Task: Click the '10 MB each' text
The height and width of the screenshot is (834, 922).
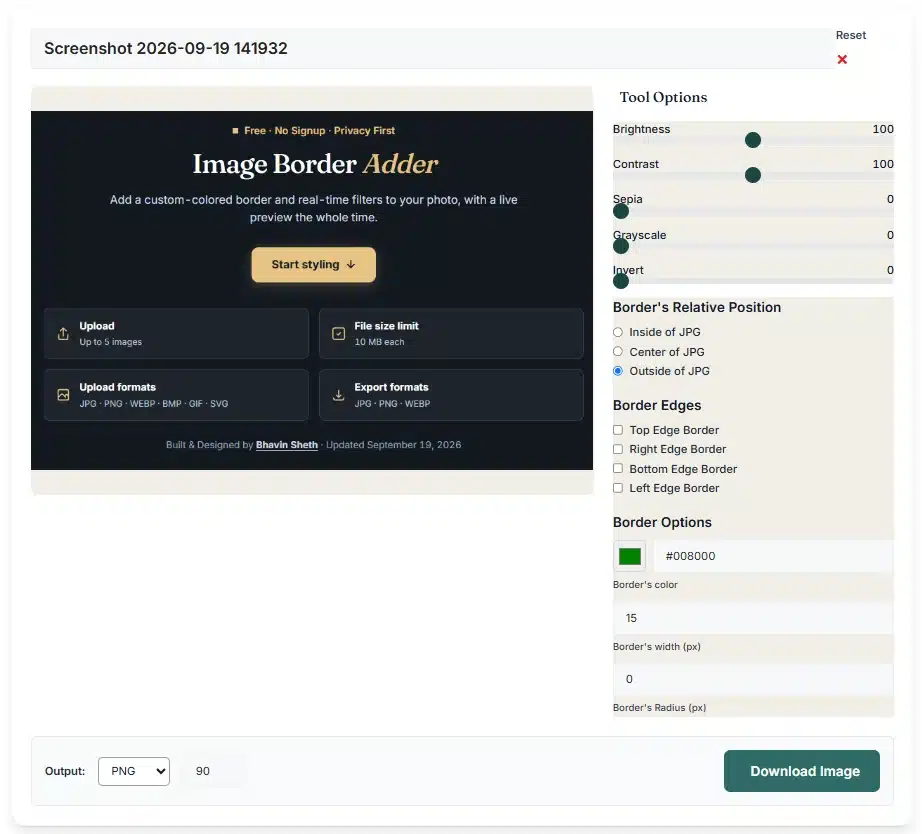Action: click(x=379, y=342)
